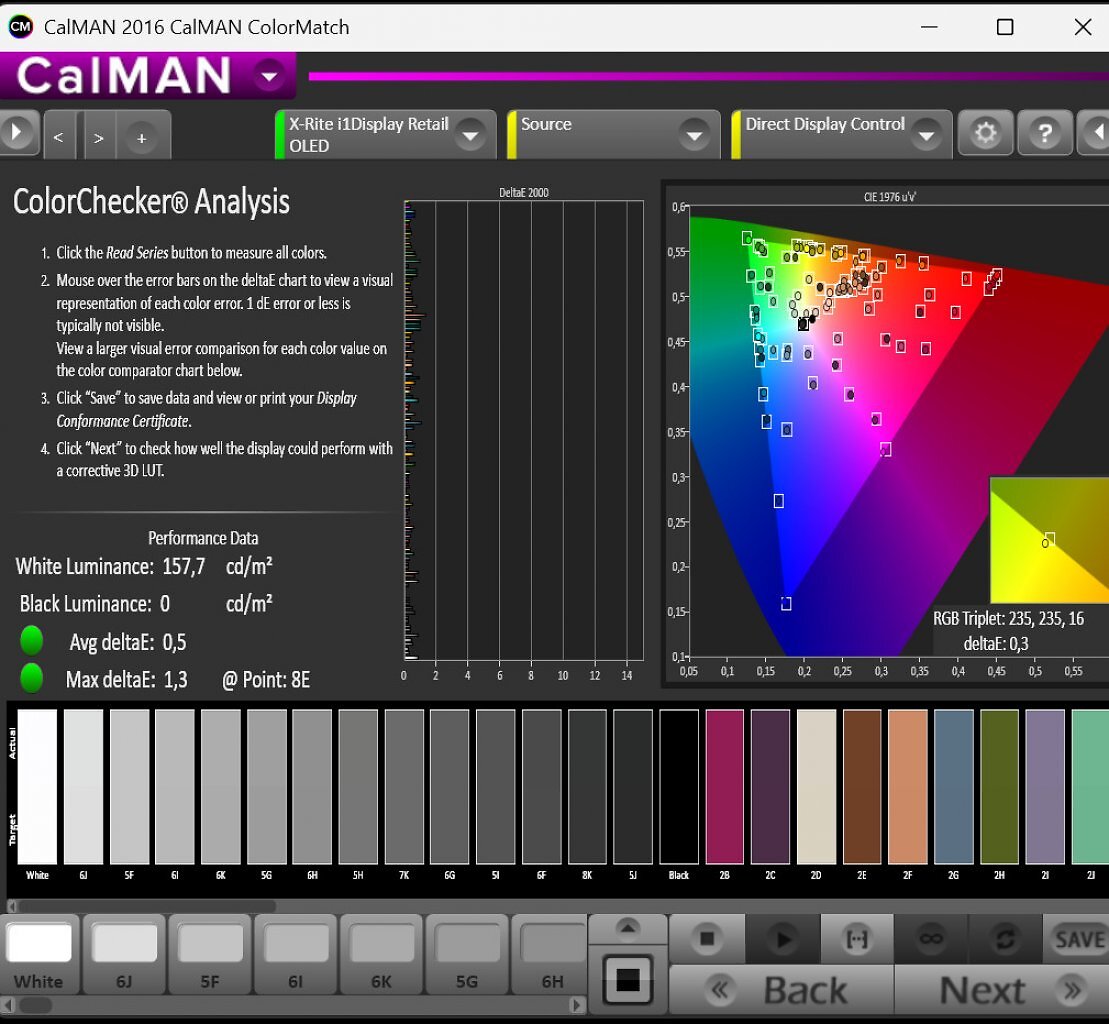Click the Next button
This screenshot has width=1109, height=1024.
(x=1001, y=989)
